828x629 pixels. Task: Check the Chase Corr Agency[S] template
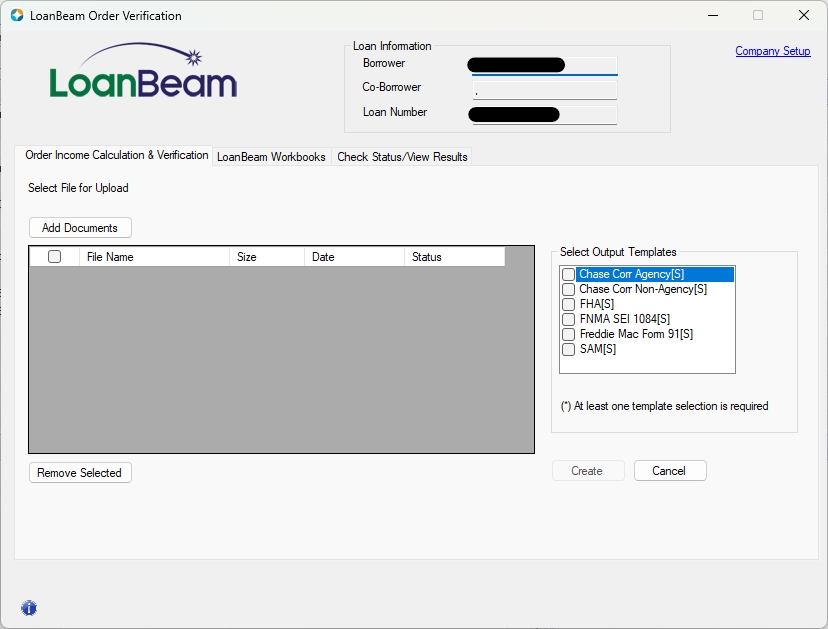click(569, 274)
